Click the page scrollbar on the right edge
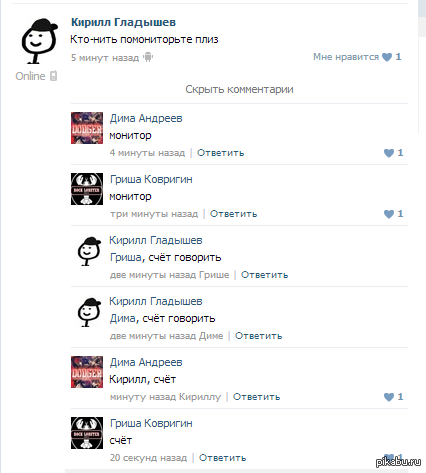 tap(422, 67)
